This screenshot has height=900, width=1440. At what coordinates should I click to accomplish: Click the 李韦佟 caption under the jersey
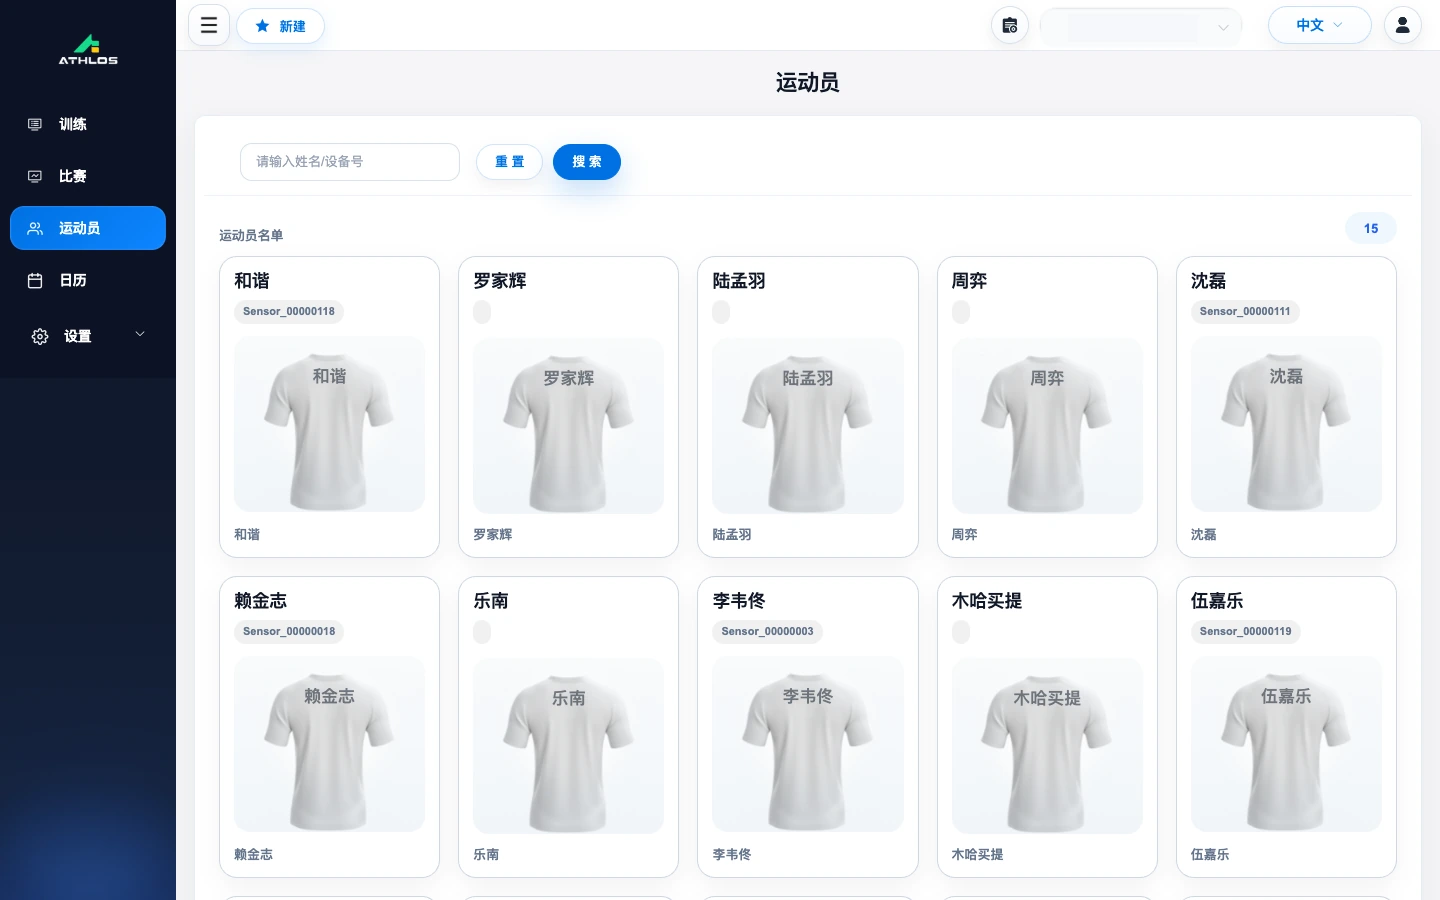coord(732,855)
